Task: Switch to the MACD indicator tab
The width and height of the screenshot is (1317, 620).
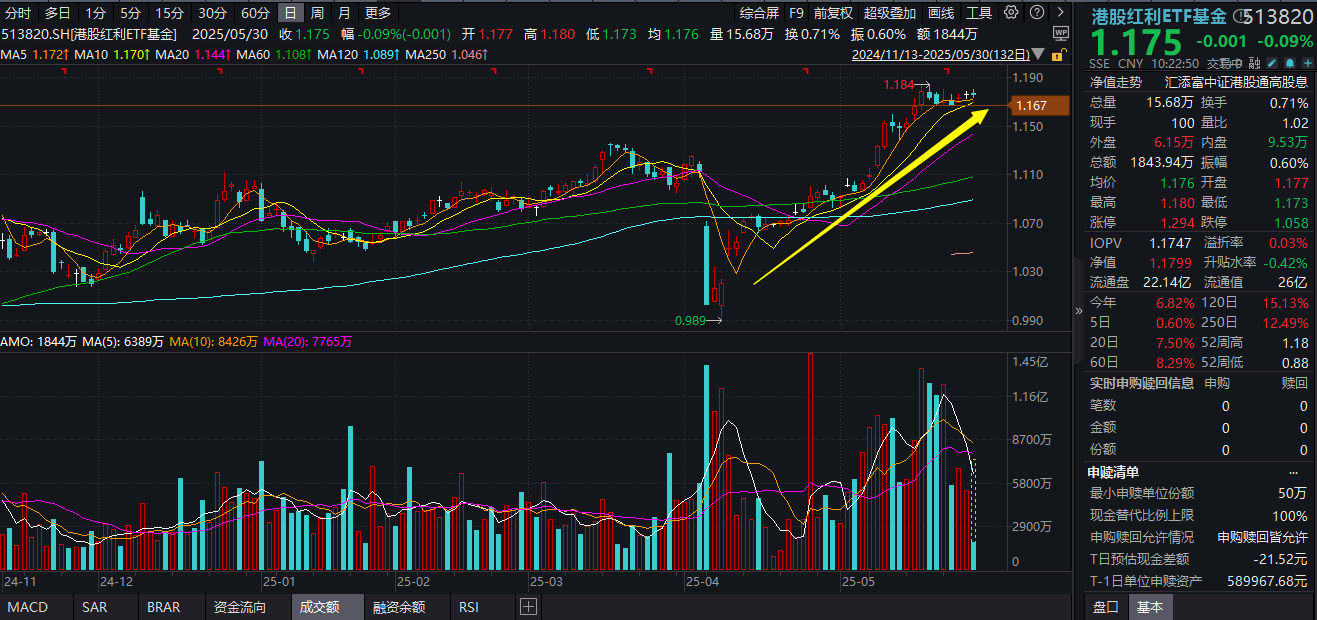Action: coord(30,606)
